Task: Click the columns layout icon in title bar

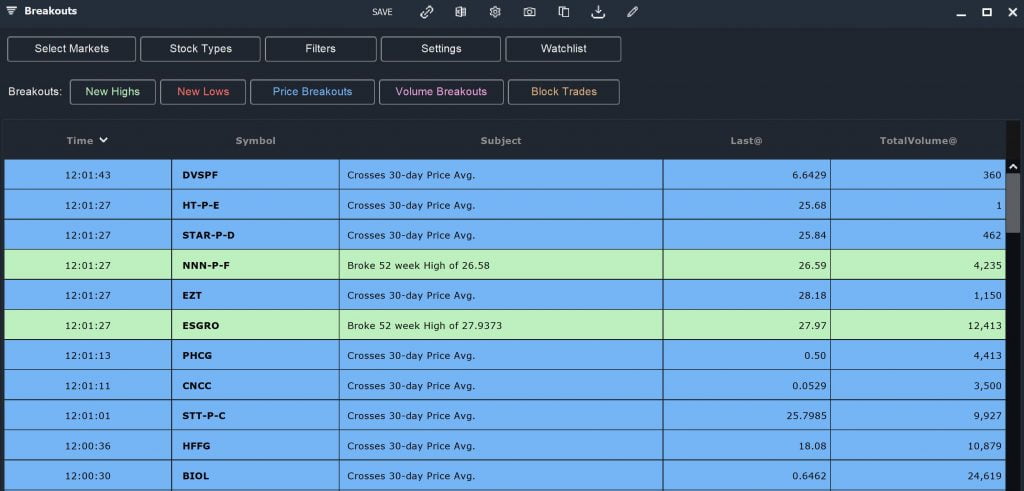Action: click(x=460, y=12)
